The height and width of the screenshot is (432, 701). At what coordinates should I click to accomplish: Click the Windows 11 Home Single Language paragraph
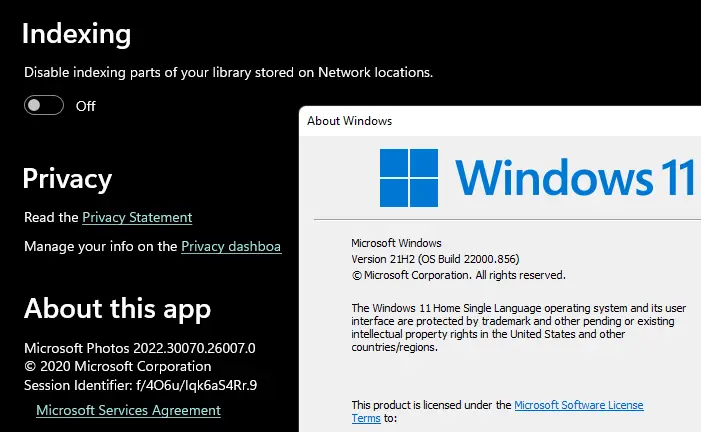point(519,327)
